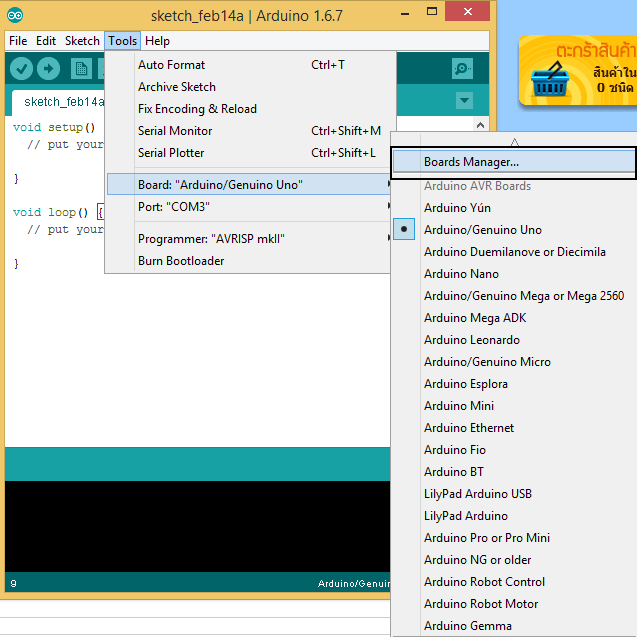Click the Upload arrow toolbar icon

(48, 69)
